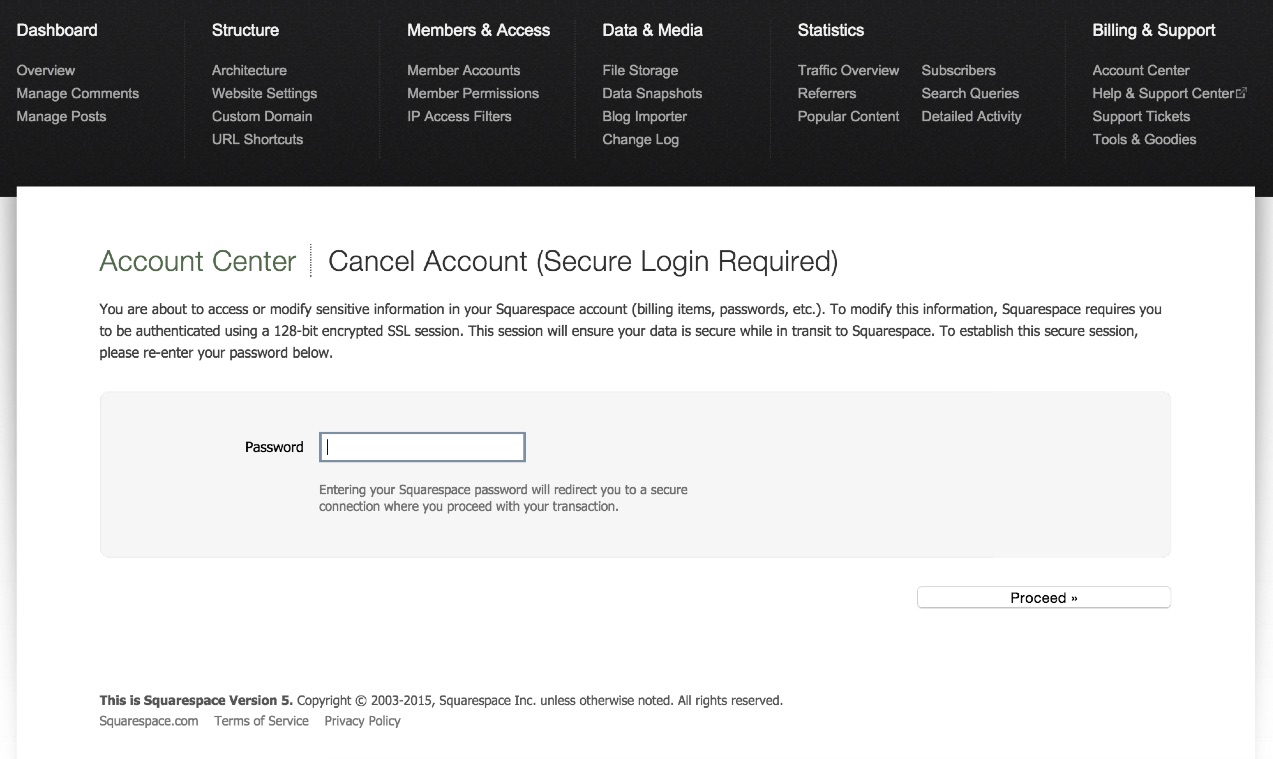Select Detailed Activity under Statistics

click(x=971, y=116)
